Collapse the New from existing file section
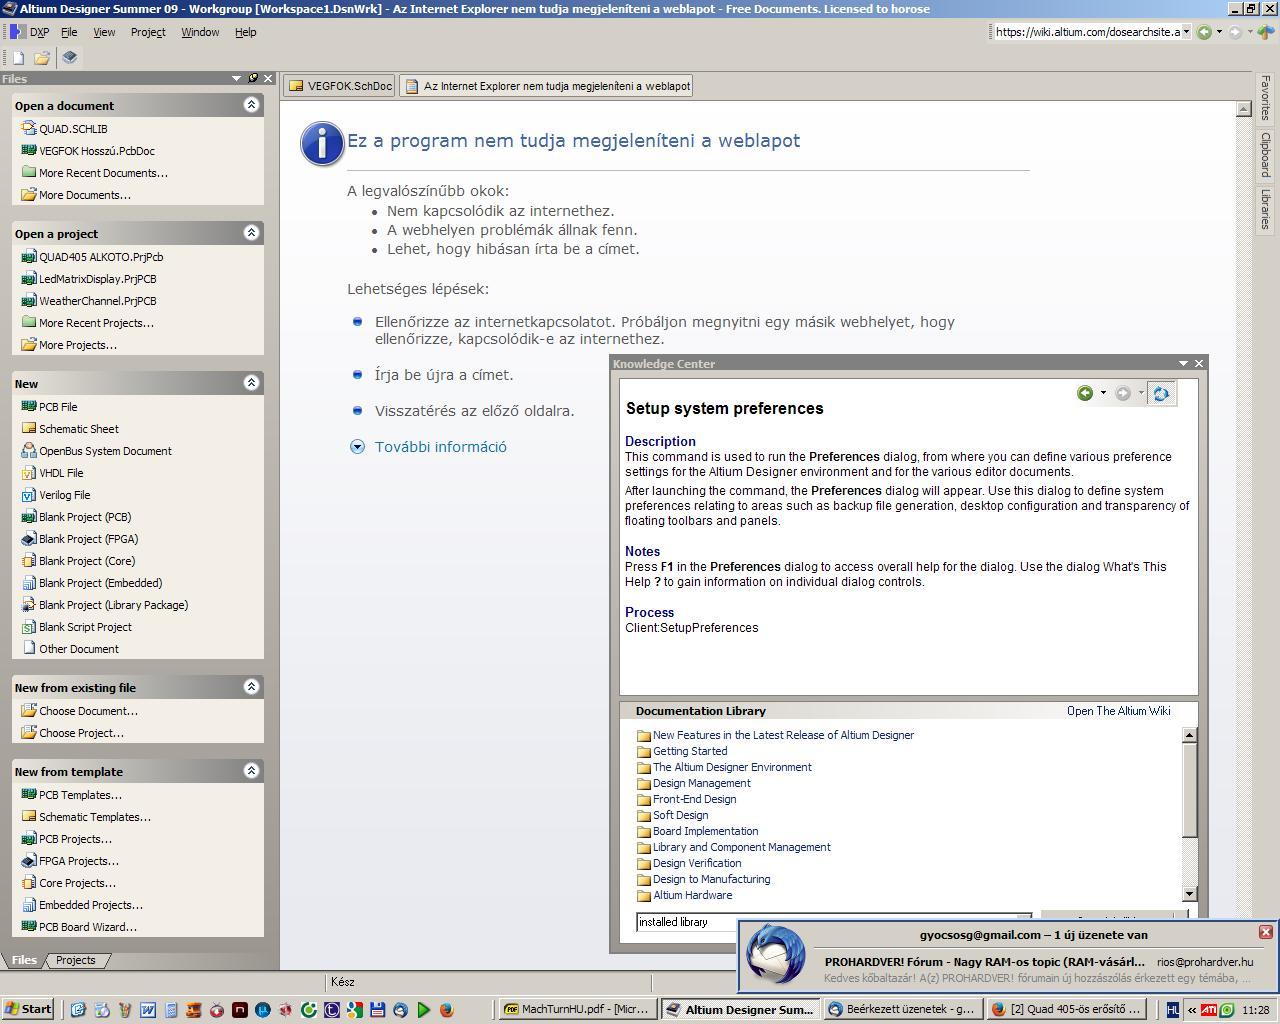This screenshot has width=1280, height=1024. point(251,687)
